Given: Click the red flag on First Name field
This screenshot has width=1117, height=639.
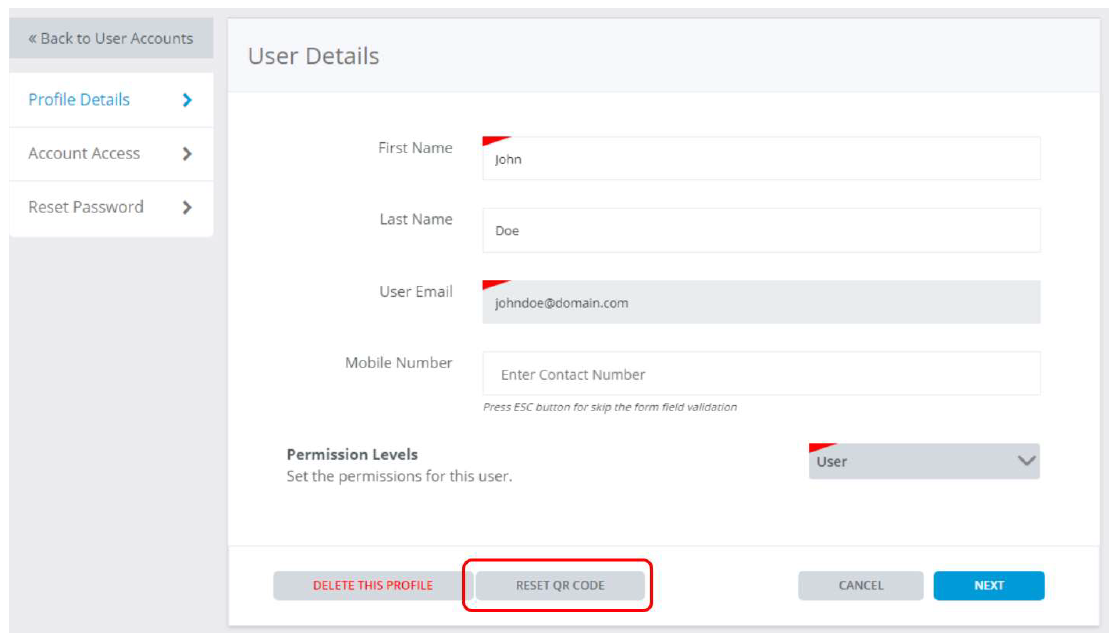Looking at the screenshot, I should point(493,142).
